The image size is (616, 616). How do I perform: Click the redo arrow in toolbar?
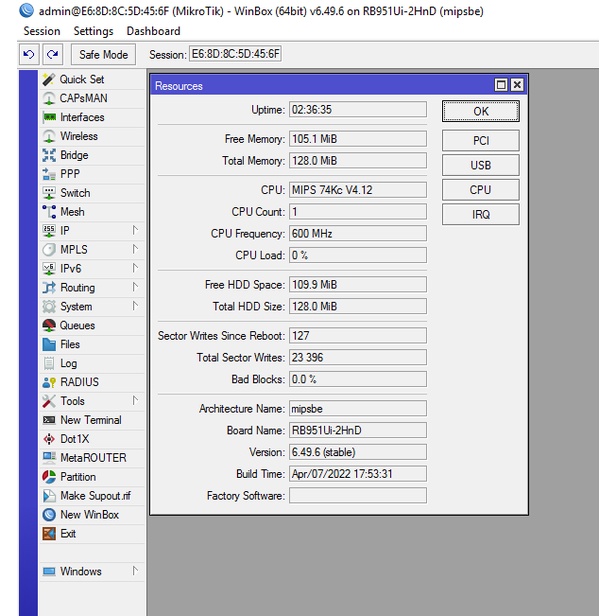[x=52, y=54]
